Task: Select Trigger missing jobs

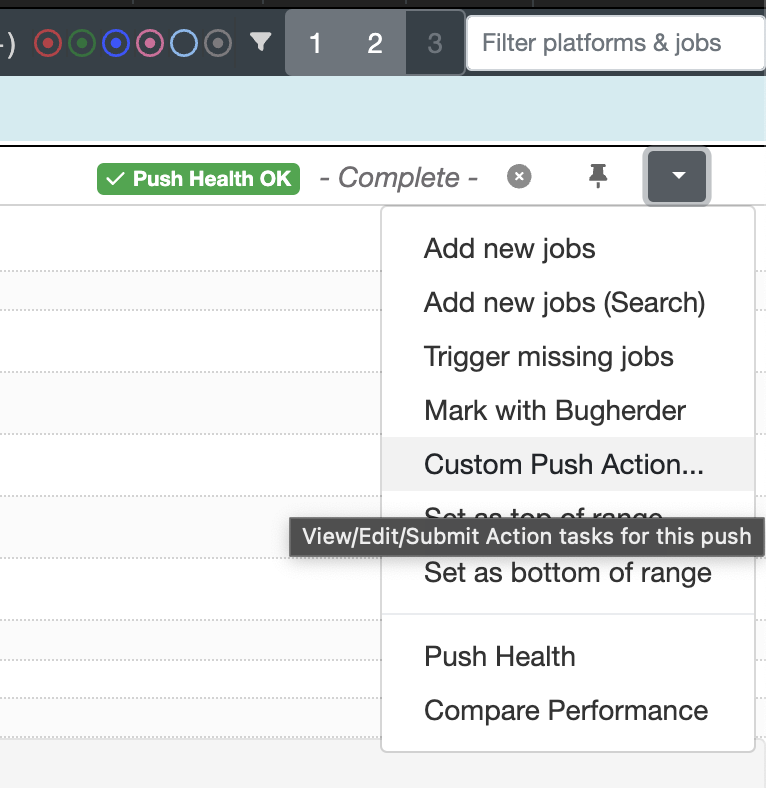Action: [548, 356]
